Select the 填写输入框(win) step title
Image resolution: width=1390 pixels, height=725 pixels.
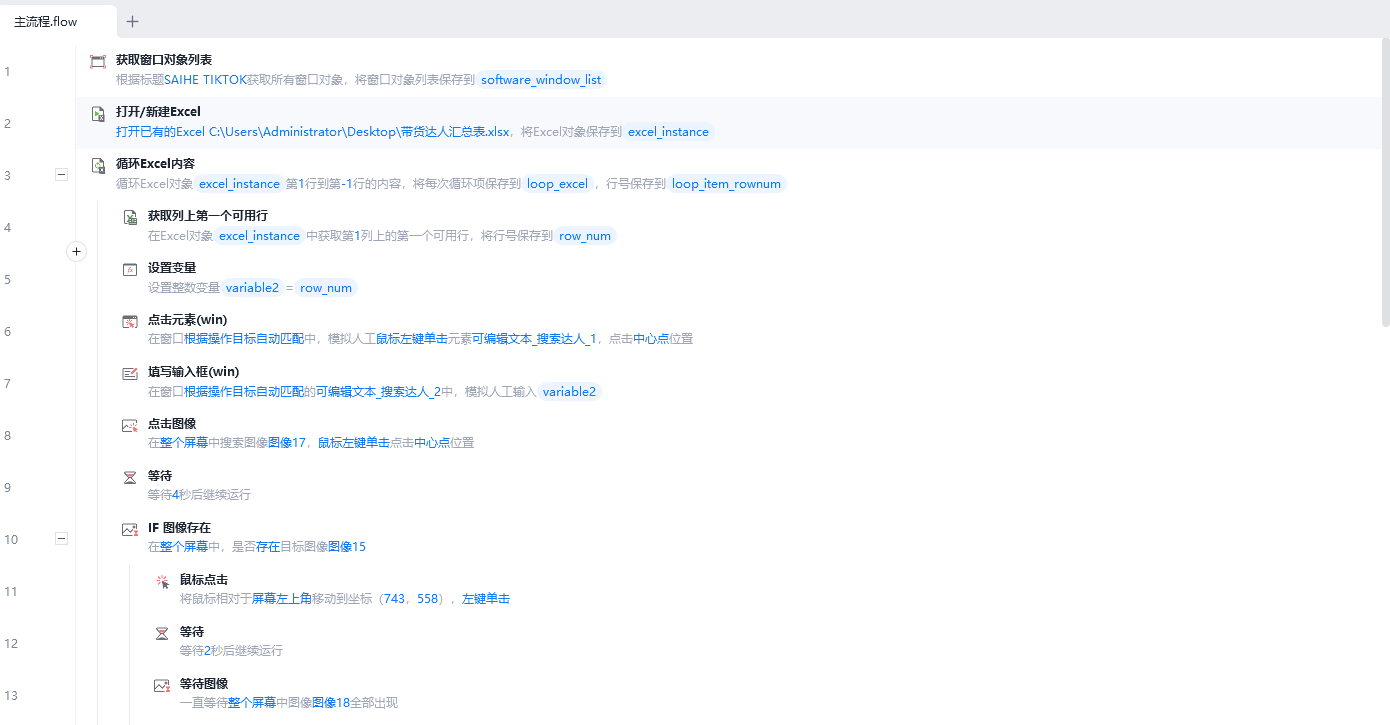tap(194, 372)
